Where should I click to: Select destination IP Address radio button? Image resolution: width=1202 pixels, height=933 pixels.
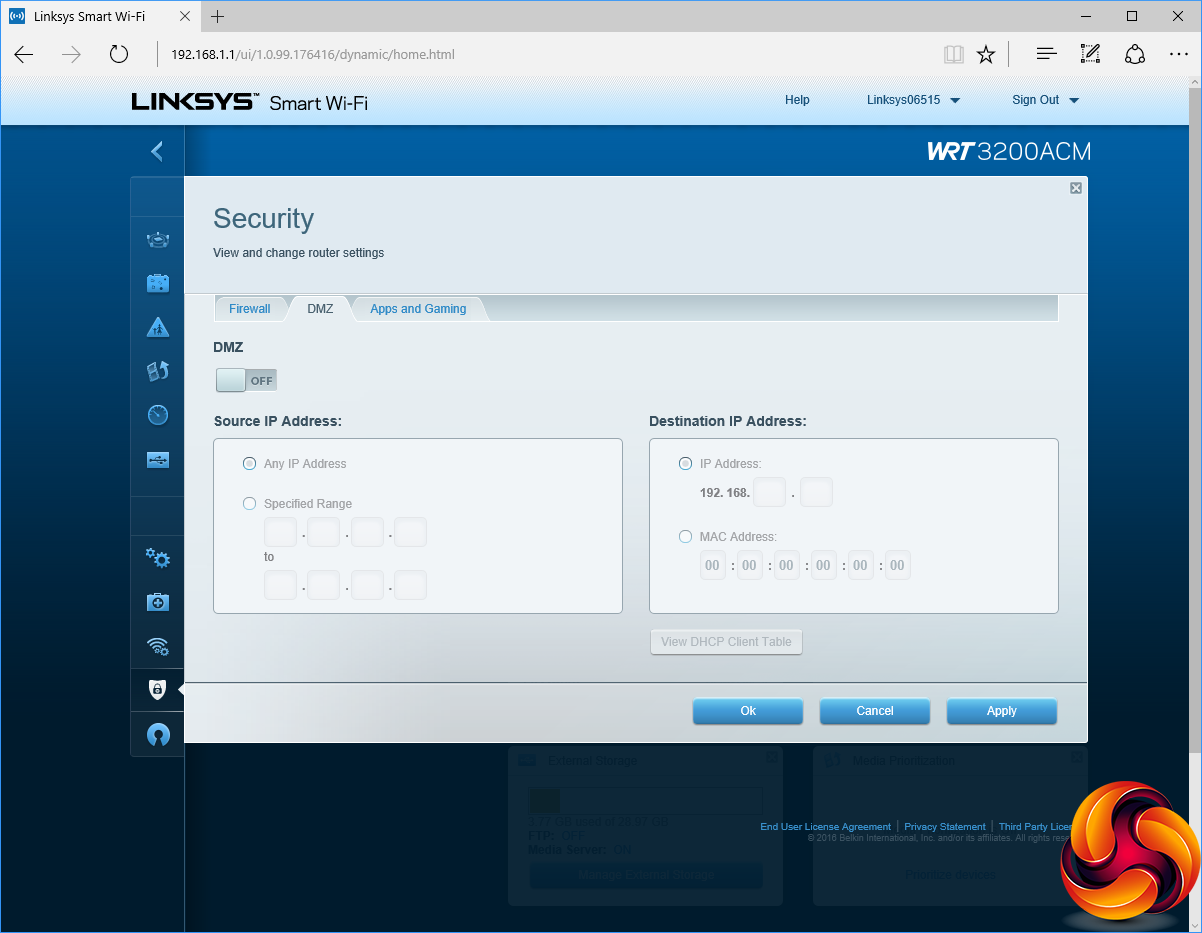click(685, 464)
